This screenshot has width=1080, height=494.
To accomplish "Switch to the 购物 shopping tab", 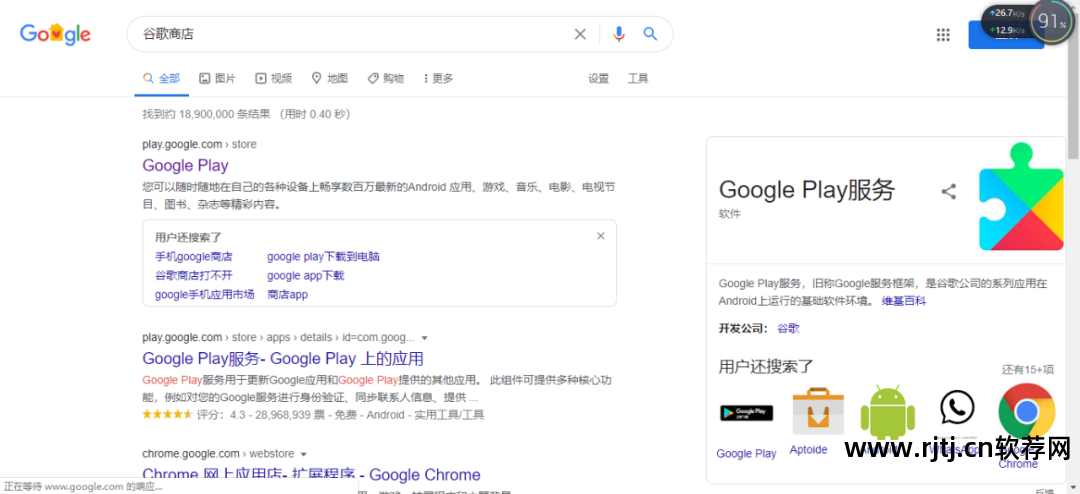I will pos(386,79).
